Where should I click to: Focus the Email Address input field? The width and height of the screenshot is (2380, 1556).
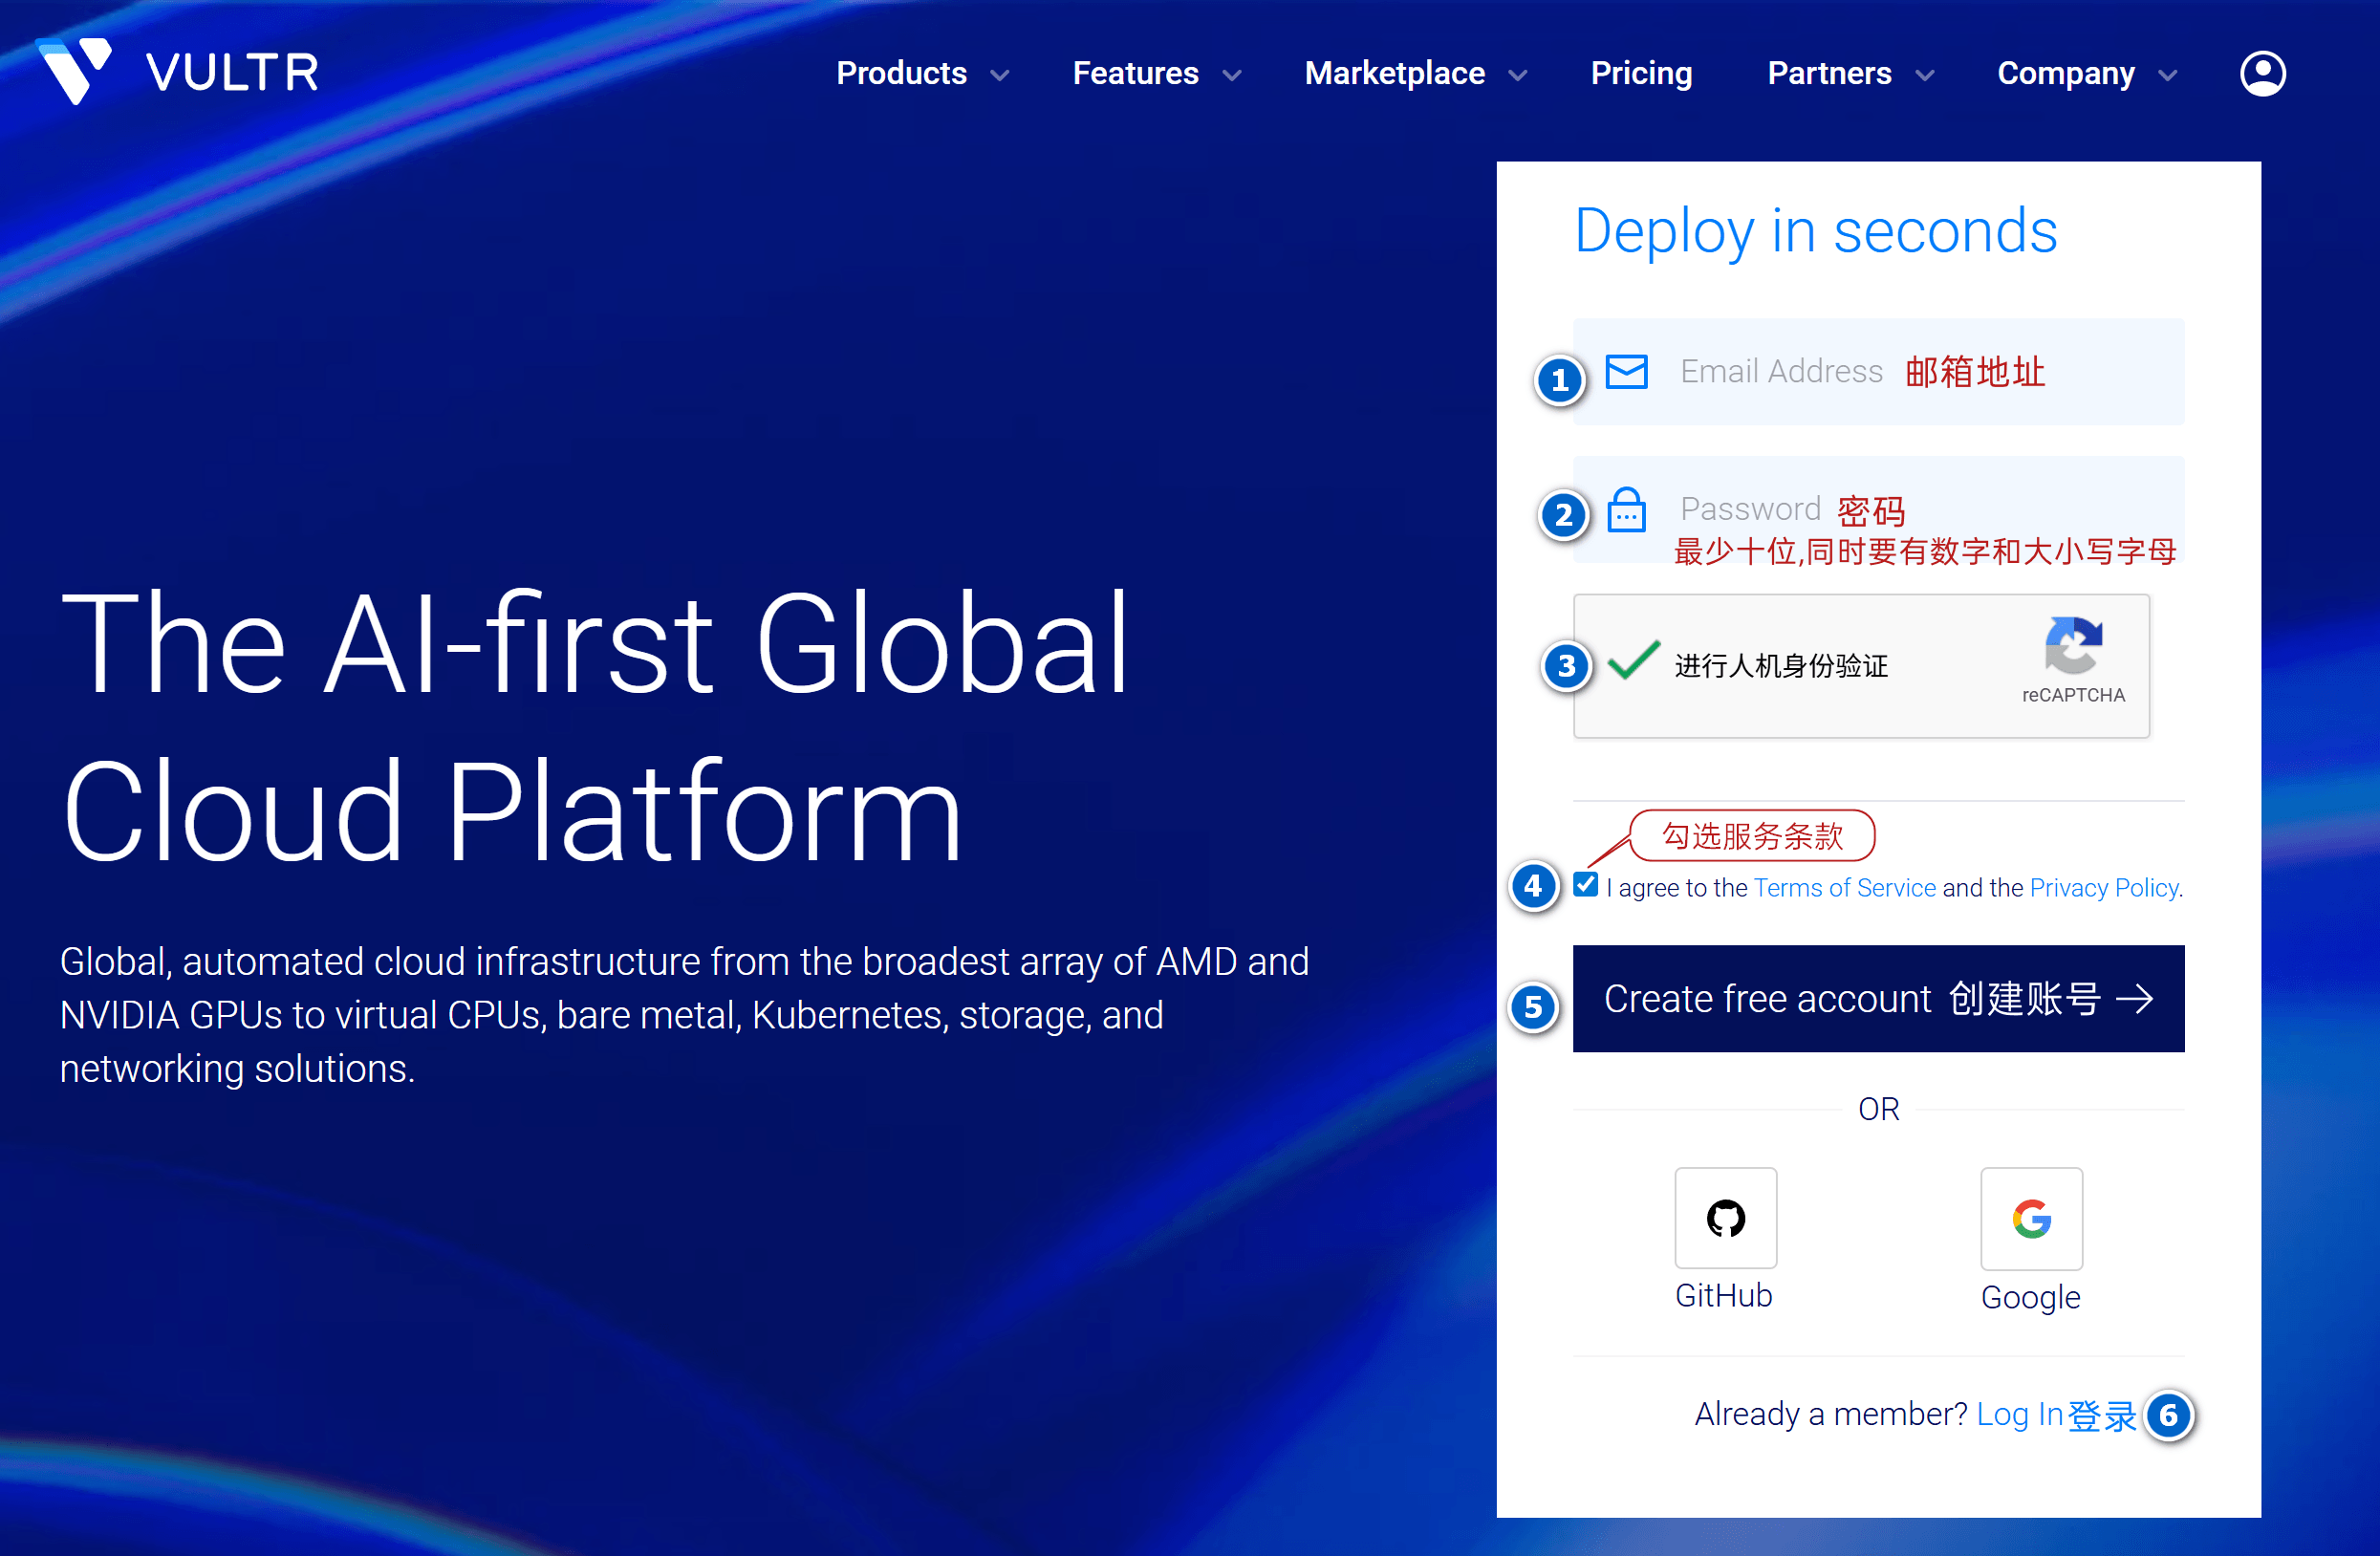1878,371
